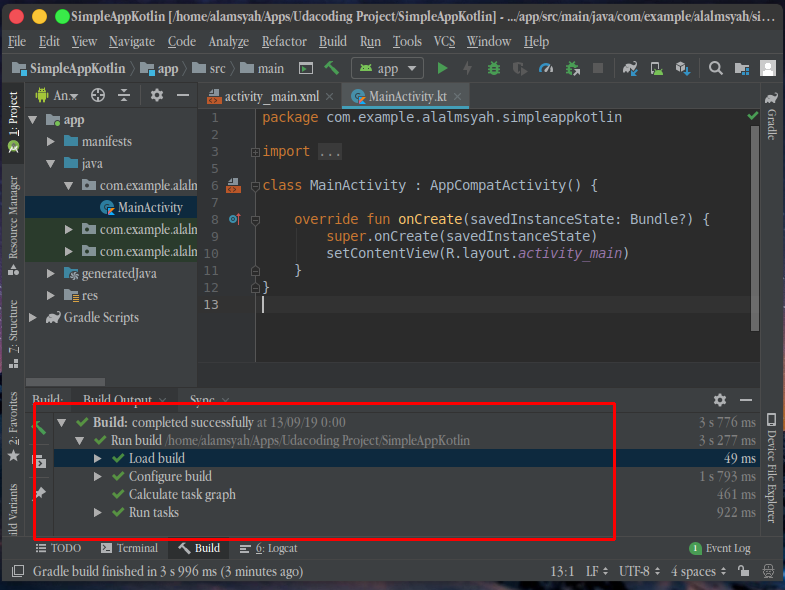Image resolution: width=785 pixels, height=590 pixels.
Task: Open Build panel settings gear
Action: click(x=720, y=400)
